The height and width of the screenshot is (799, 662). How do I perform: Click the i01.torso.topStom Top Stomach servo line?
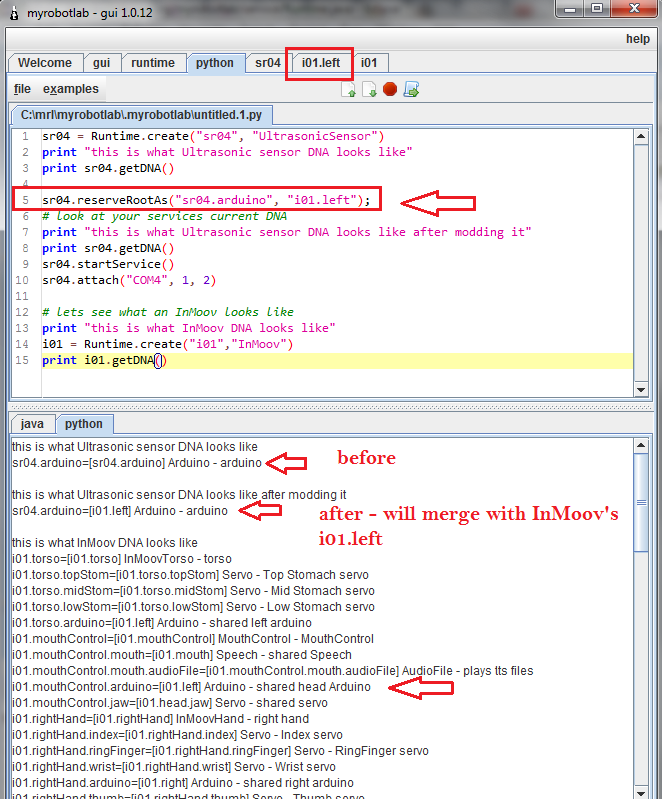pyautogui.click(x=190, y=575)
